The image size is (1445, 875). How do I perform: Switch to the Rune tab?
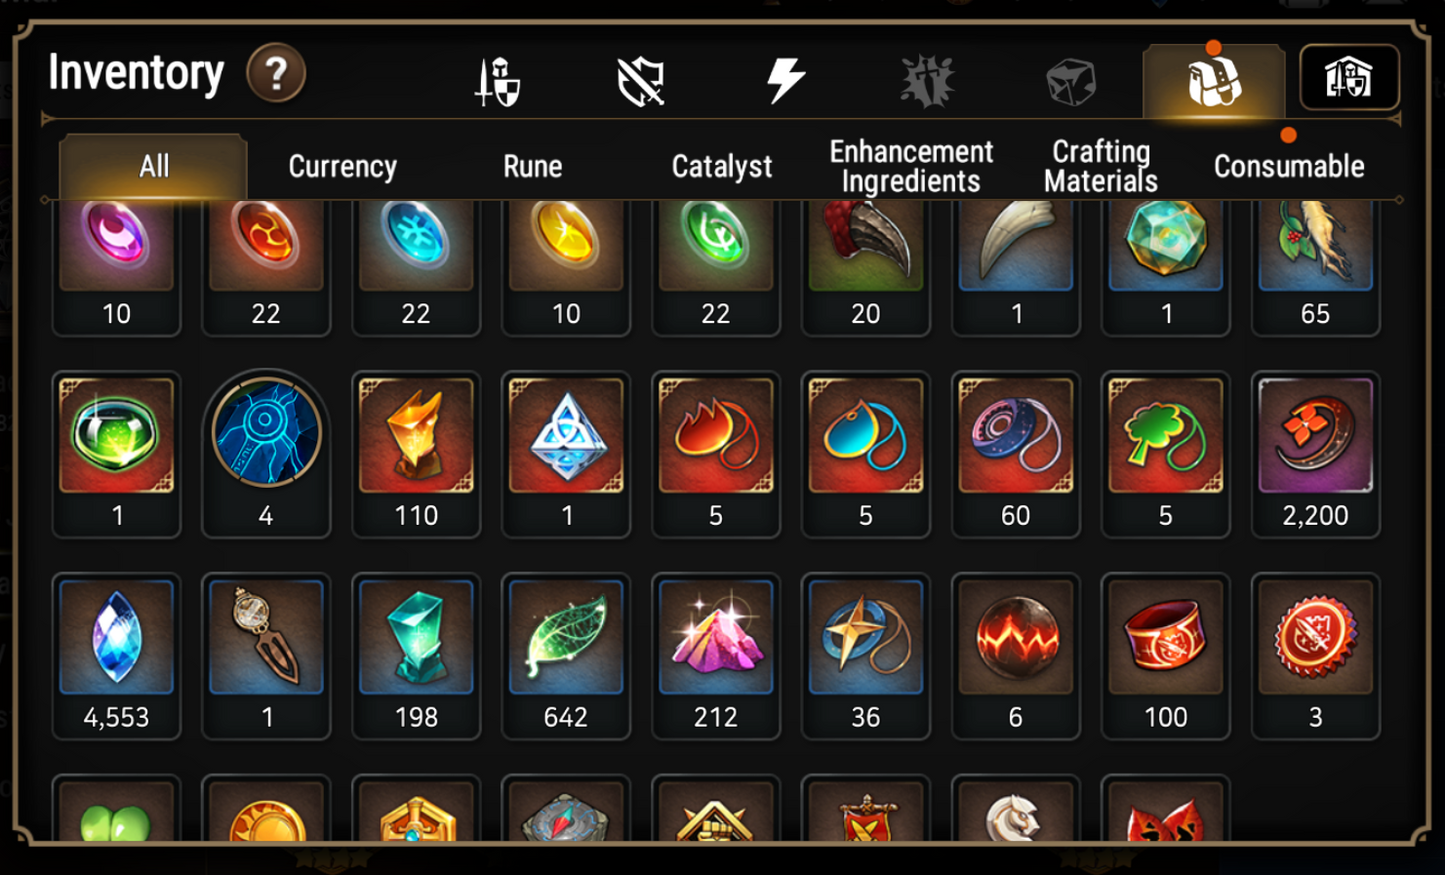[x=533, y=166]
